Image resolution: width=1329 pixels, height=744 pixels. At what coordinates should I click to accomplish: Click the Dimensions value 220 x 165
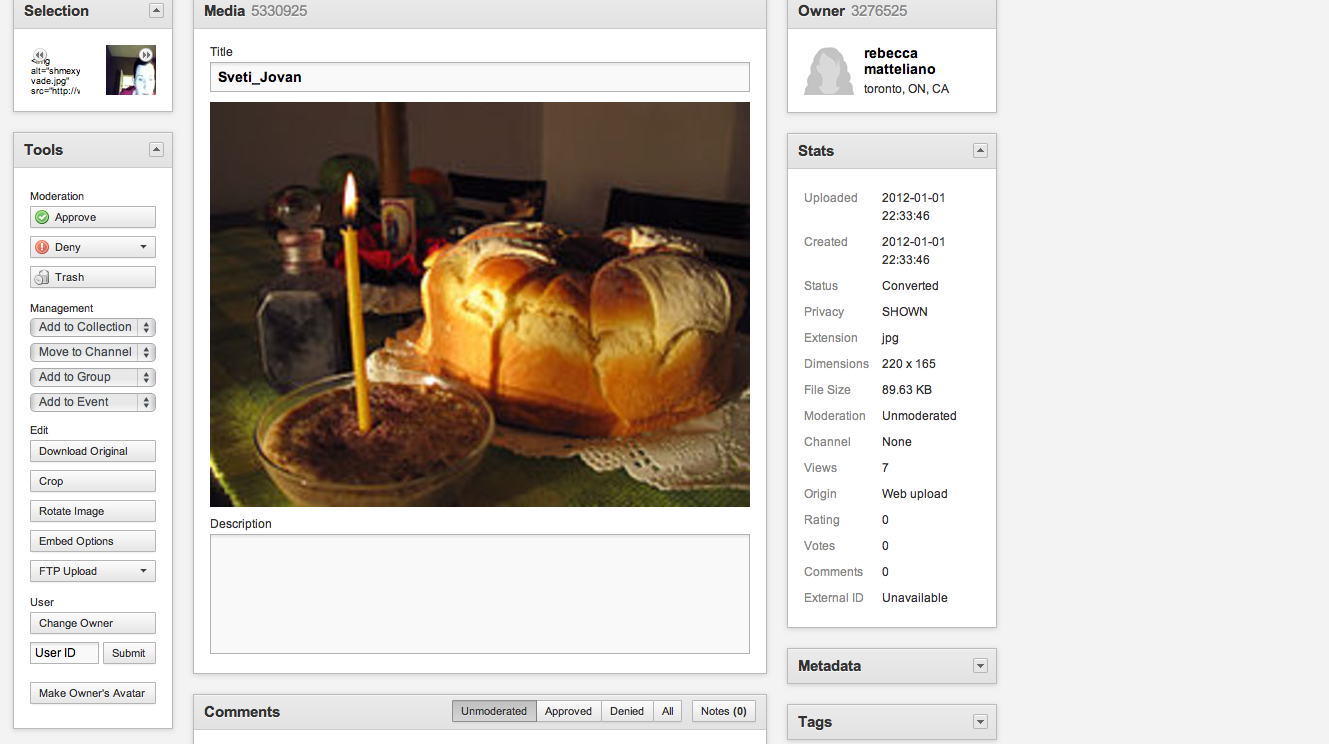[x=909, y=364]
